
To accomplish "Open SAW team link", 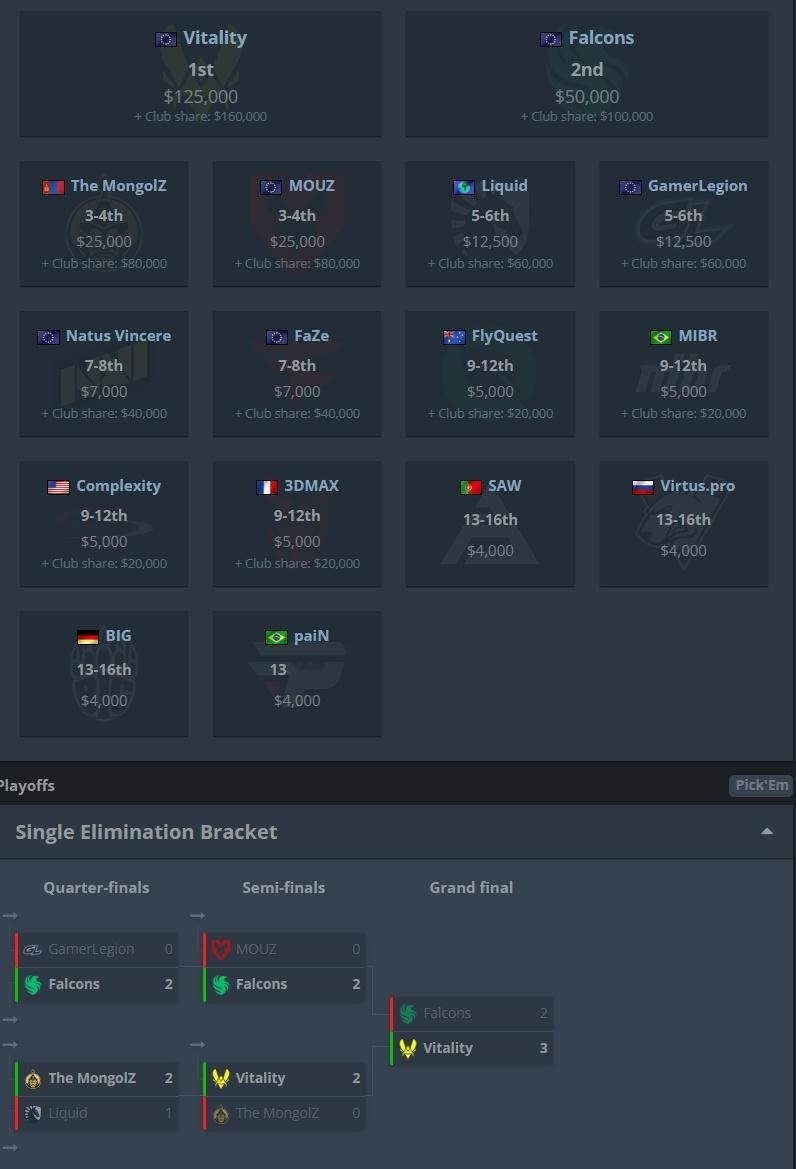I will point(504,485).
